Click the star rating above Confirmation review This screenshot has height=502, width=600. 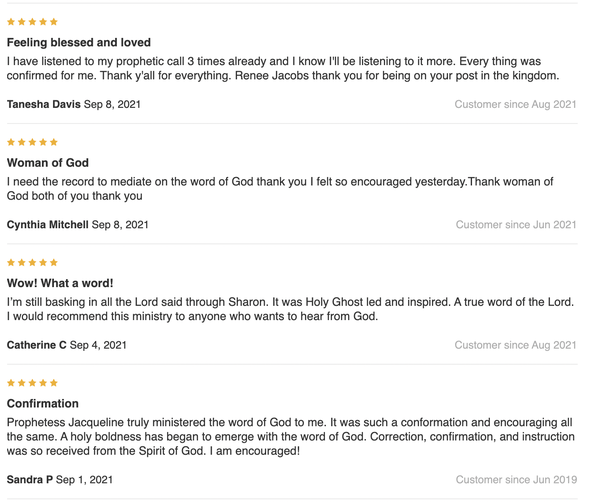pos(33,383)
